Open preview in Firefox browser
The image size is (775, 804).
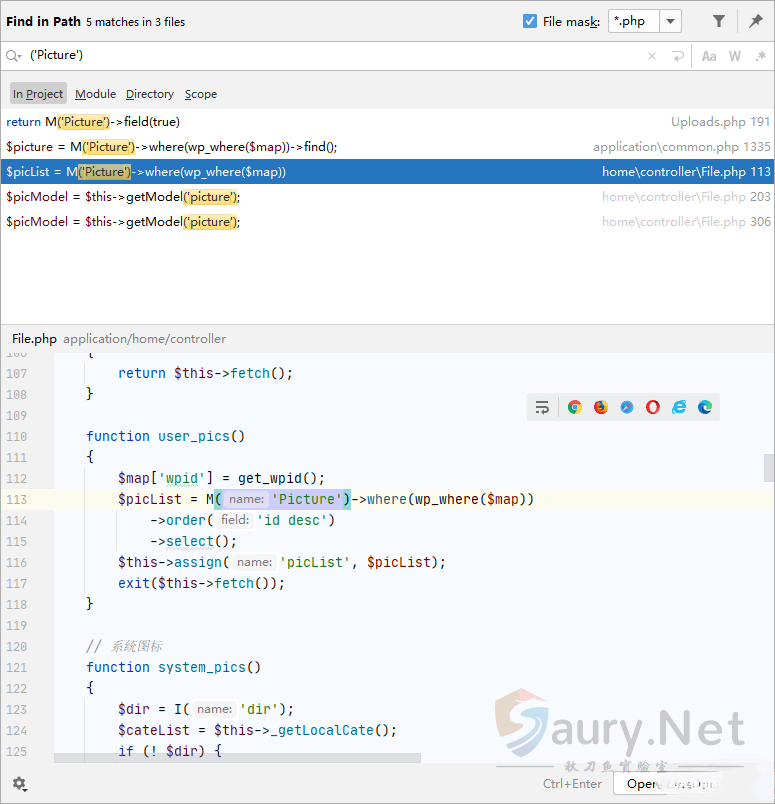601,407
